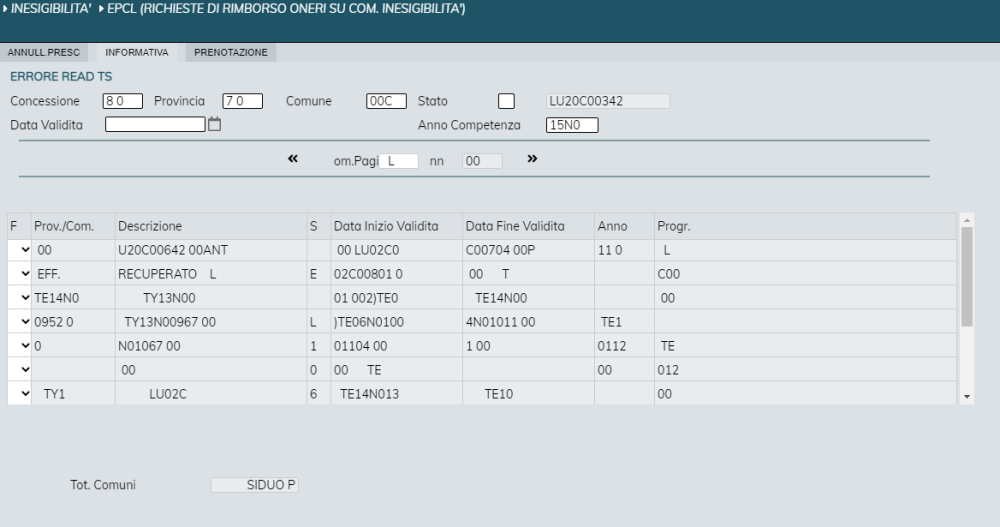Expand dropdown in the TE14N0 row

[x=25, y=297]
